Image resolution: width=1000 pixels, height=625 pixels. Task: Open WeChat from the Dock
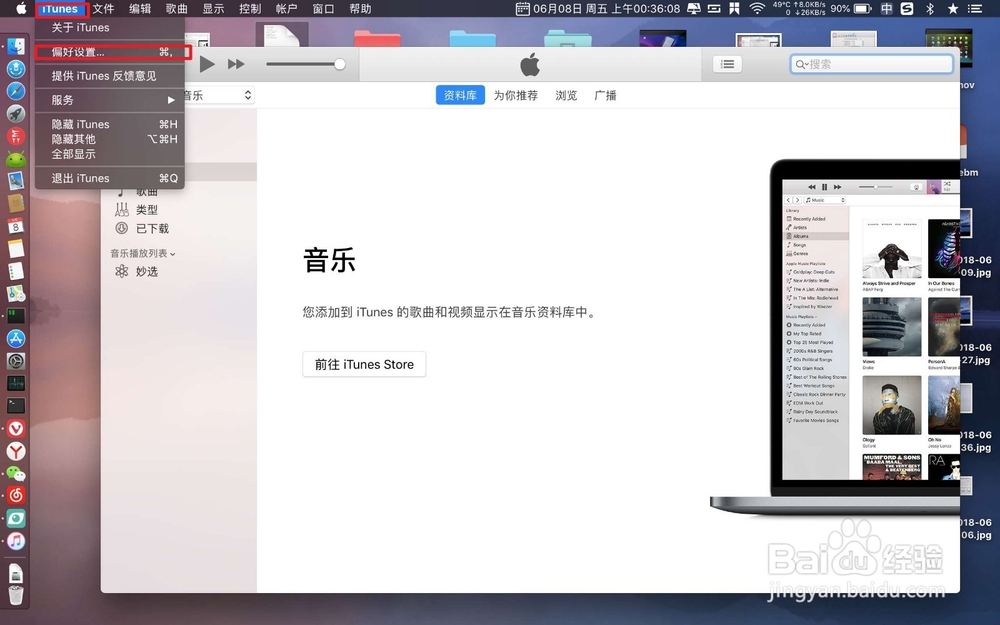point(16,473)
